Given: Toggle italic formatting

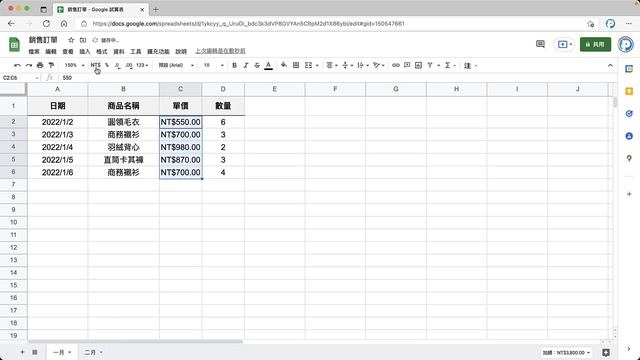Looking at the screenshot, I should coord(246,65).
